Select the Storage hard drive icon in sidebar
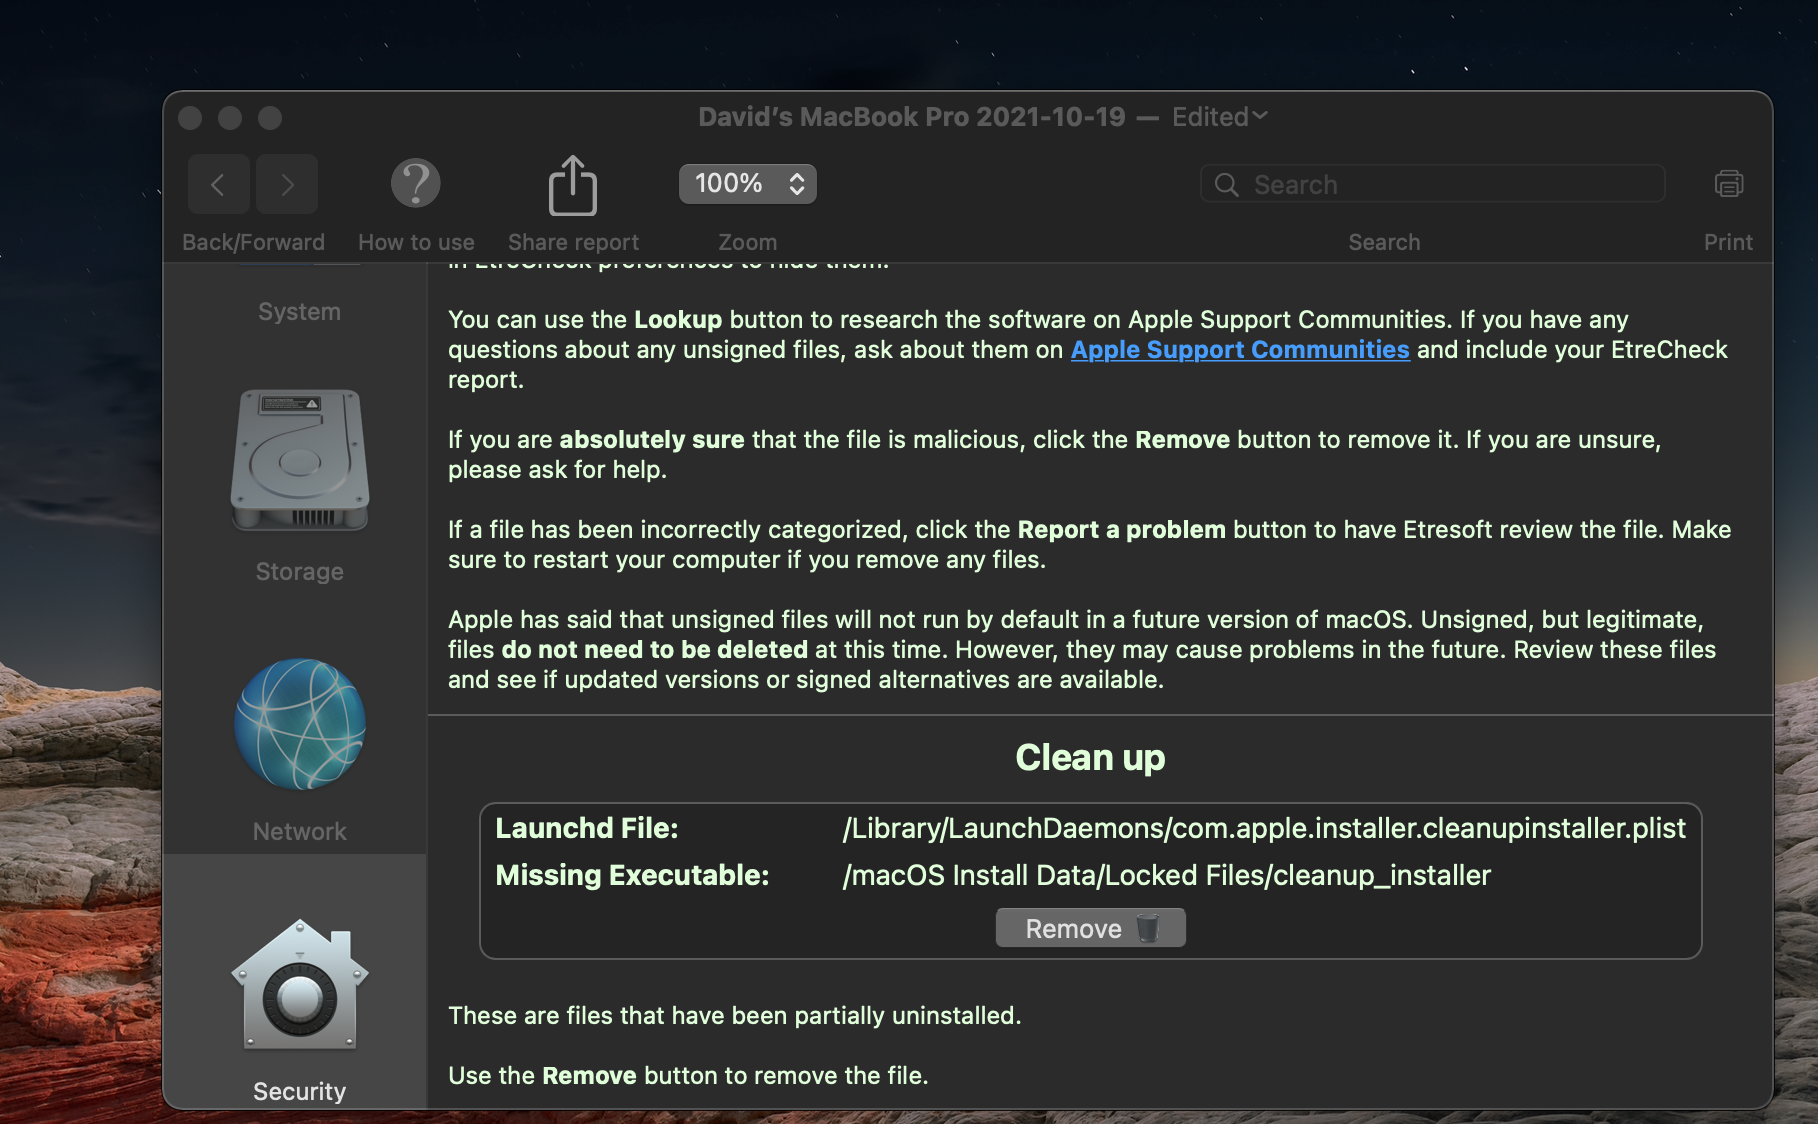Image resolution: width=1818 pixels, height=1124 pixels. pyautogui.click(x=300, y=460)
